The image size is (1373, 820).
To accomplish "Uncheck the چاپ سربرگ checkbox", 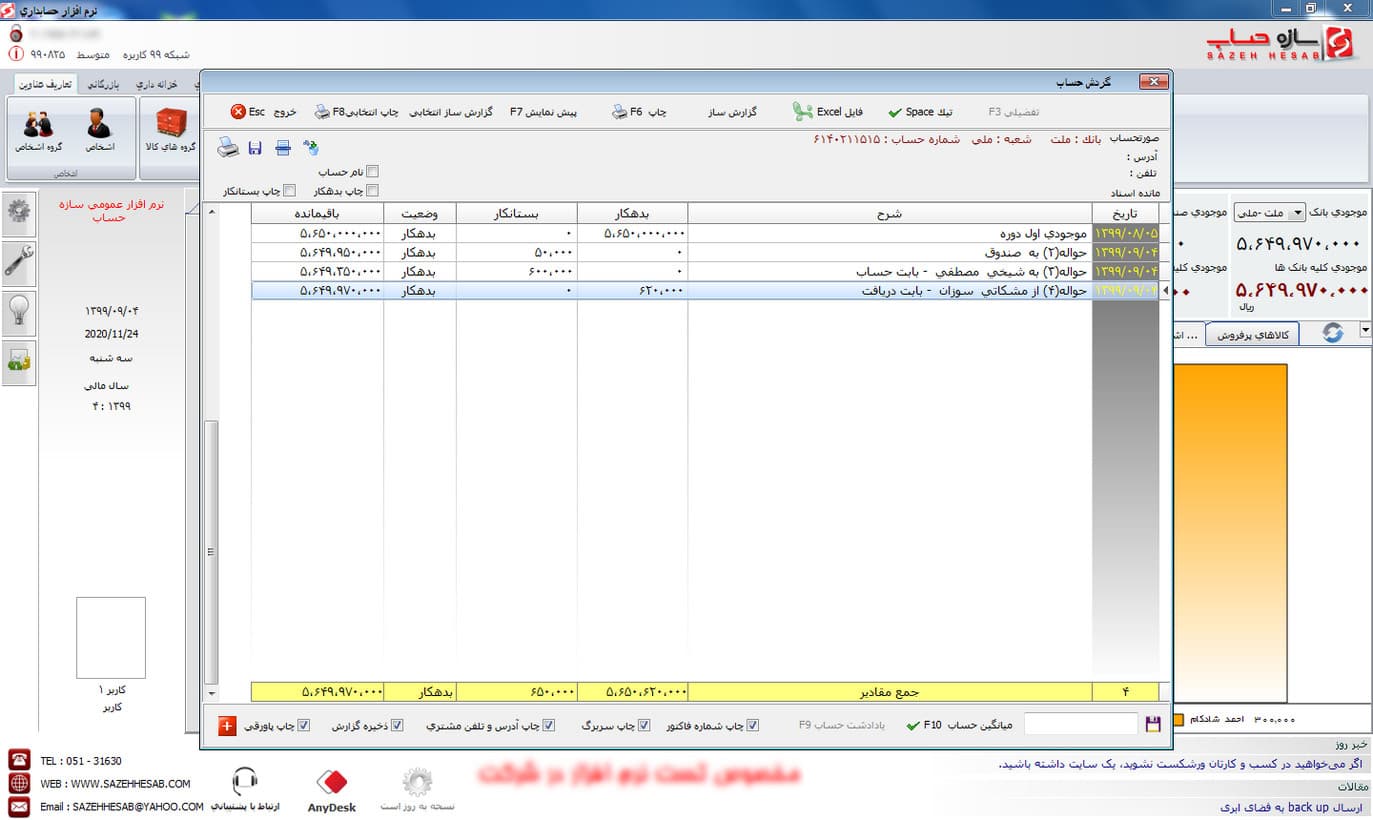I will click(643, 726).
